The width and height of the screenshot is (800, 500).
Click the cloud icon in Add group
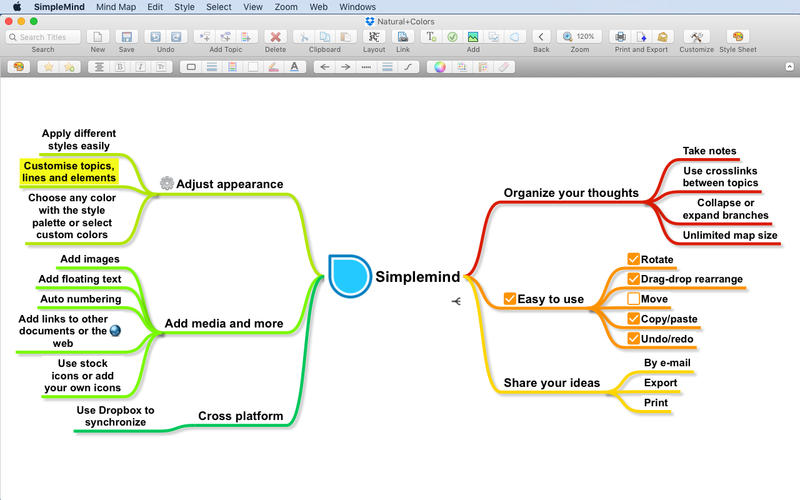(515, 37)
